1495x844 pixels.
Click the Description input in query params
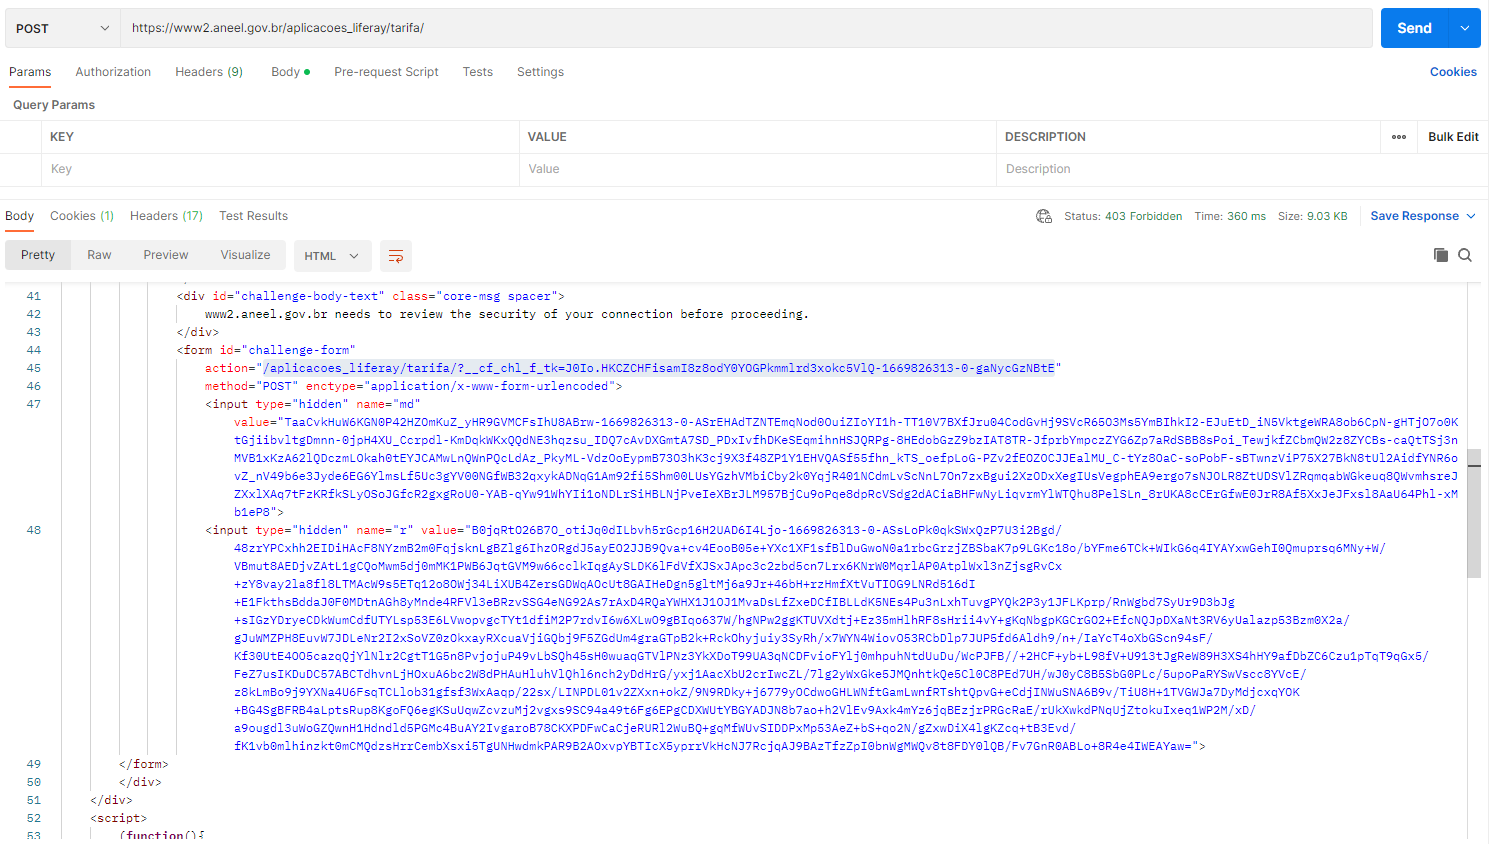pos(1242,169)
